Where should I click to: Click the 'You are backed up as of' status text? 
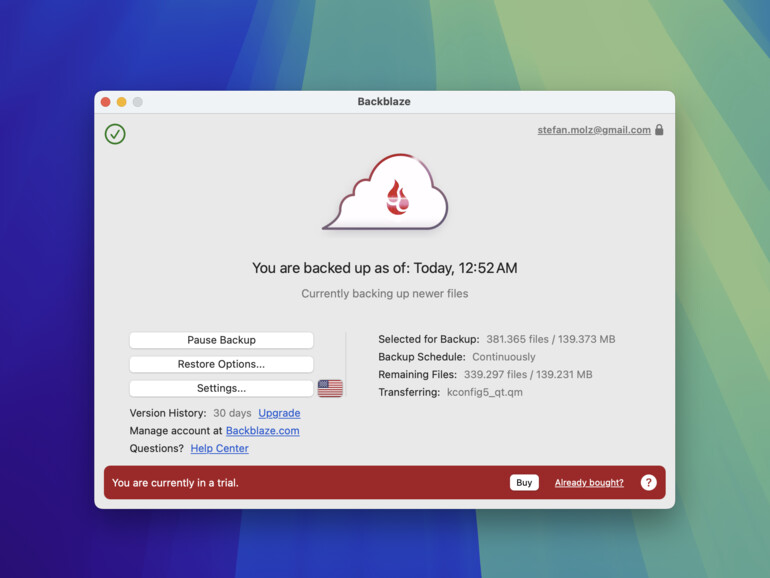pos(385,268)
